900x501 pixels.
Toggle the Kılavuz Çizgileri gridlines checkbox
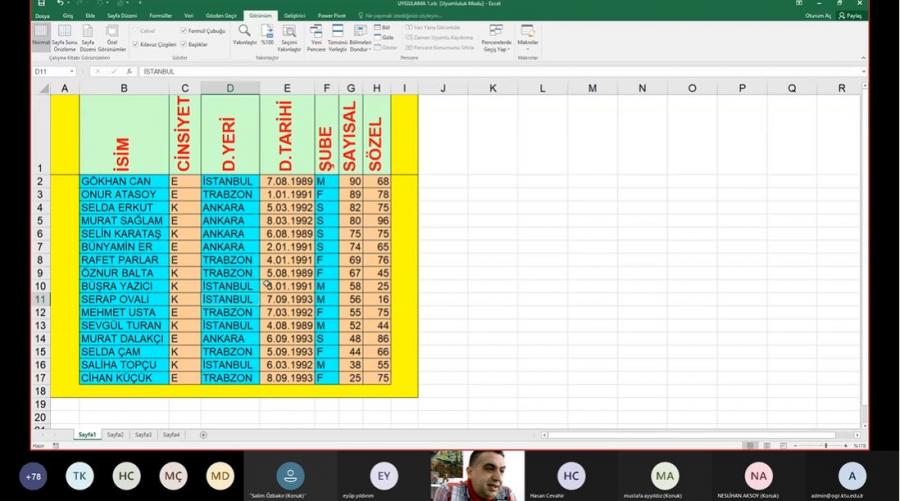[x=136, y=44]
